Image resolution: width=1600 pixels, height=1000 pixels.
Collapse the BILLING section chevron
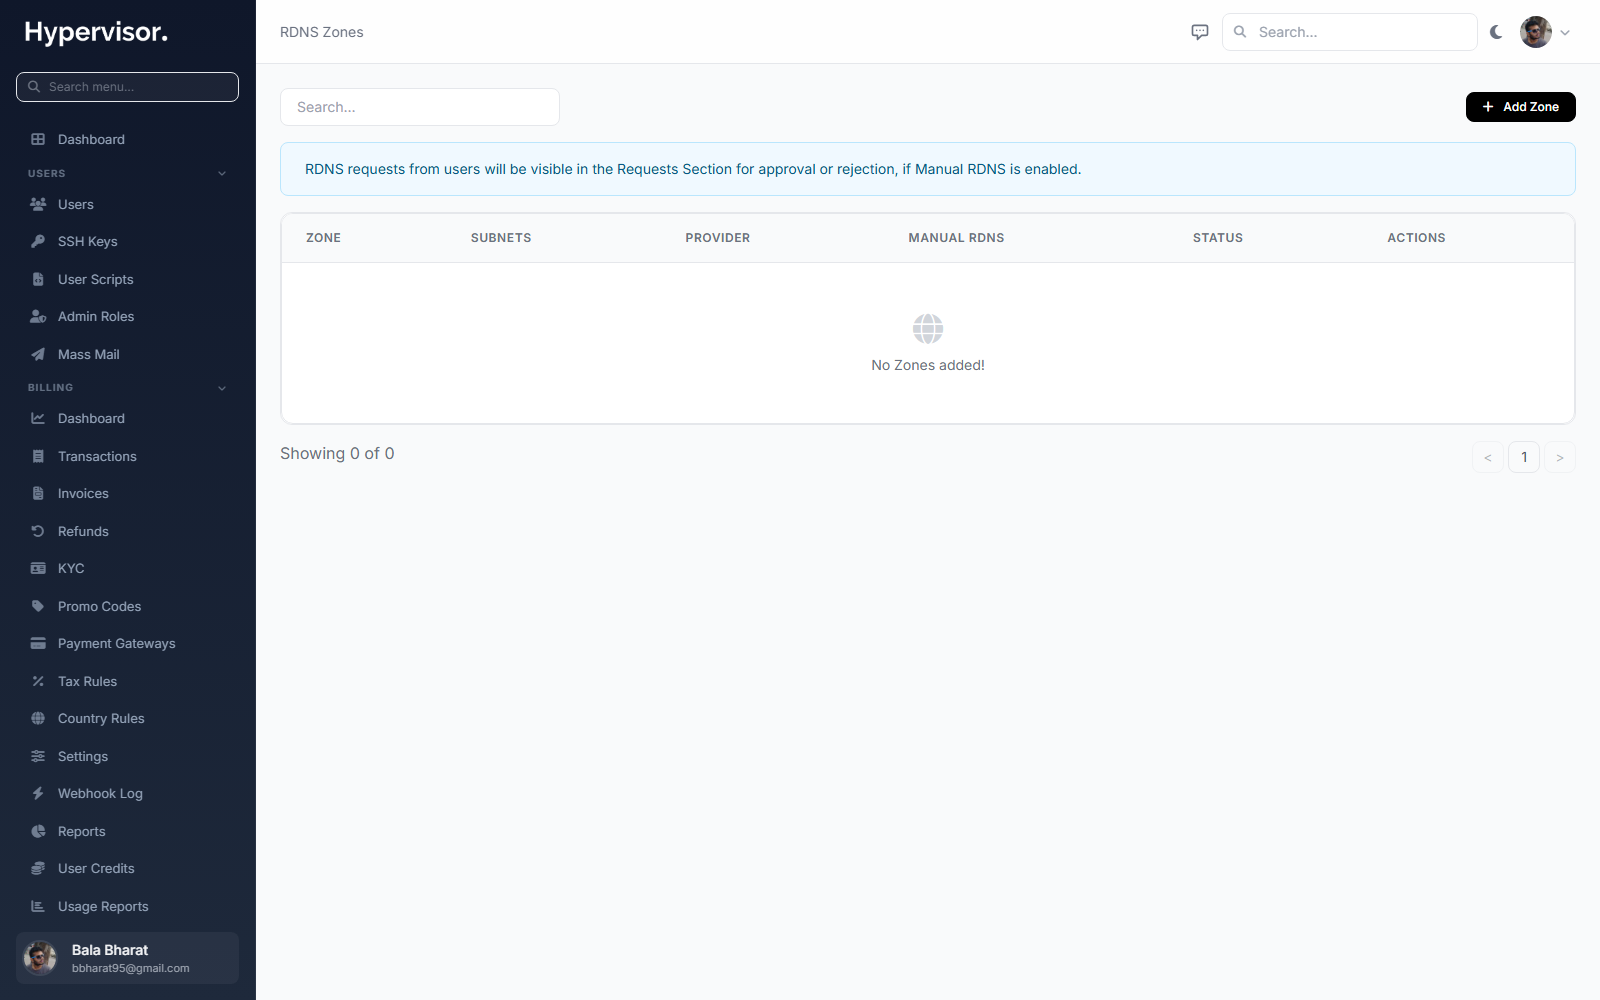pyautogui.click(x=222, y=388)
